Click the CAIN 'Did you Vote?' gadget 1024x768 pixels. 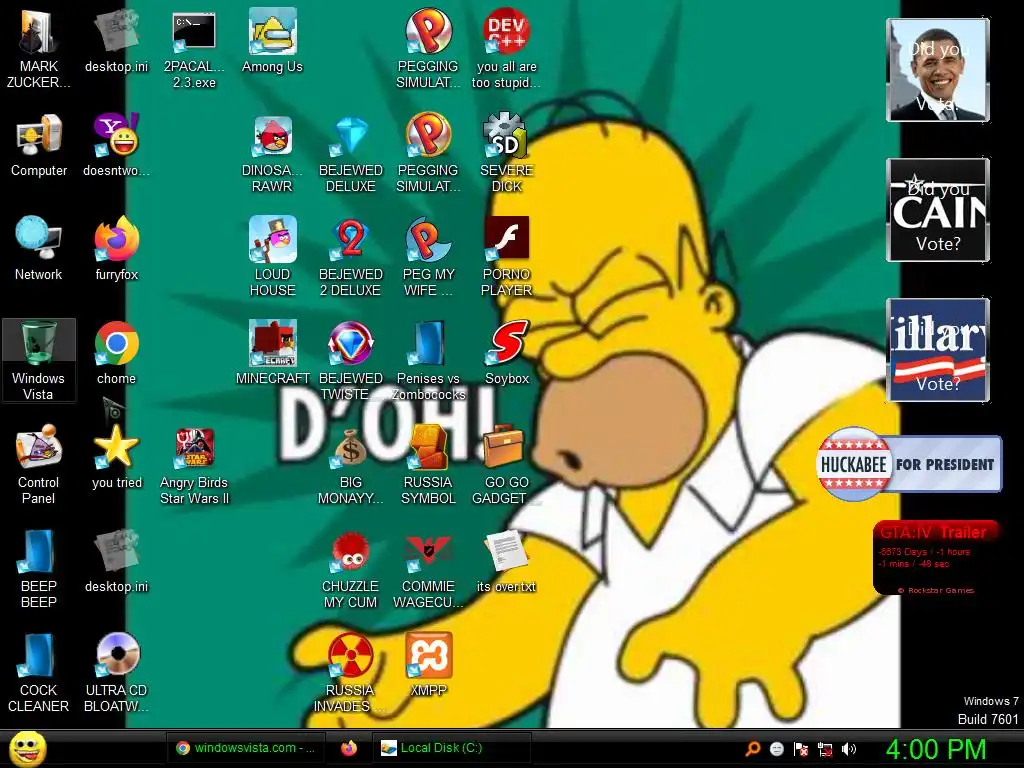pos(938,210)
